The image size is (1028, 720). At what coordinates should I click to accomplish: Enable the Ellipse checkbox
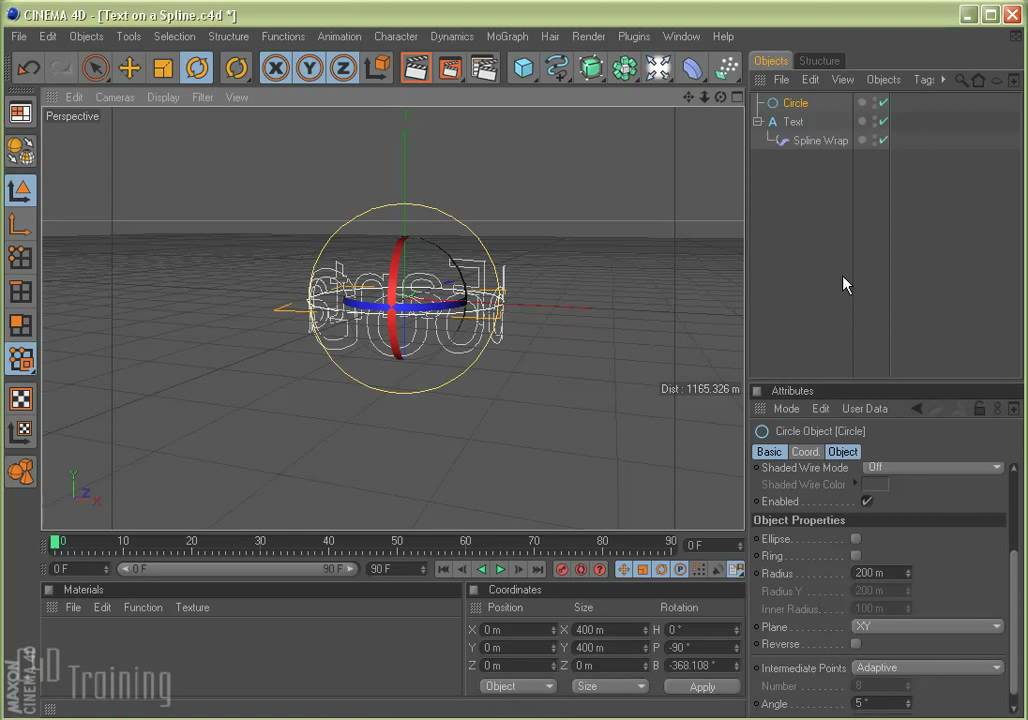tap(856, 538)
